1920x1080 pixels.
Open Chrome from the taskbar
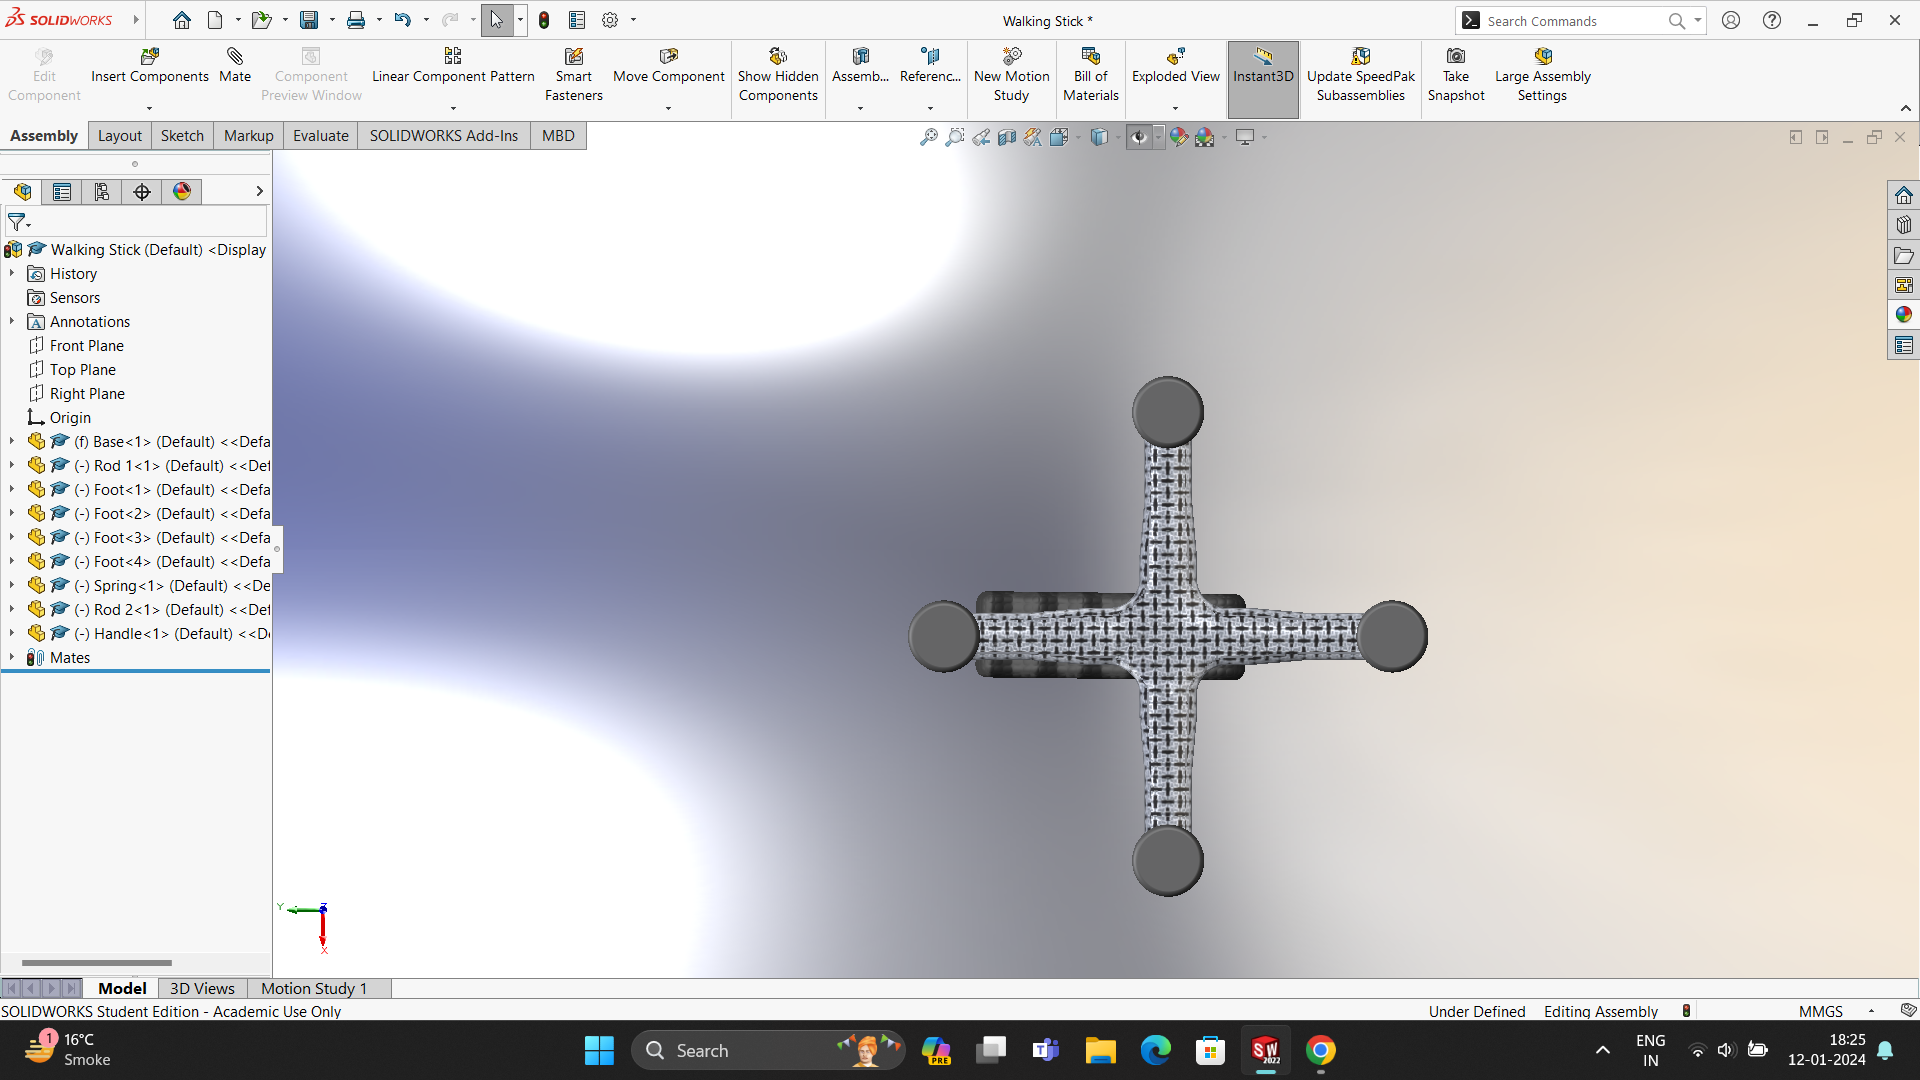pos(1320,1050)
